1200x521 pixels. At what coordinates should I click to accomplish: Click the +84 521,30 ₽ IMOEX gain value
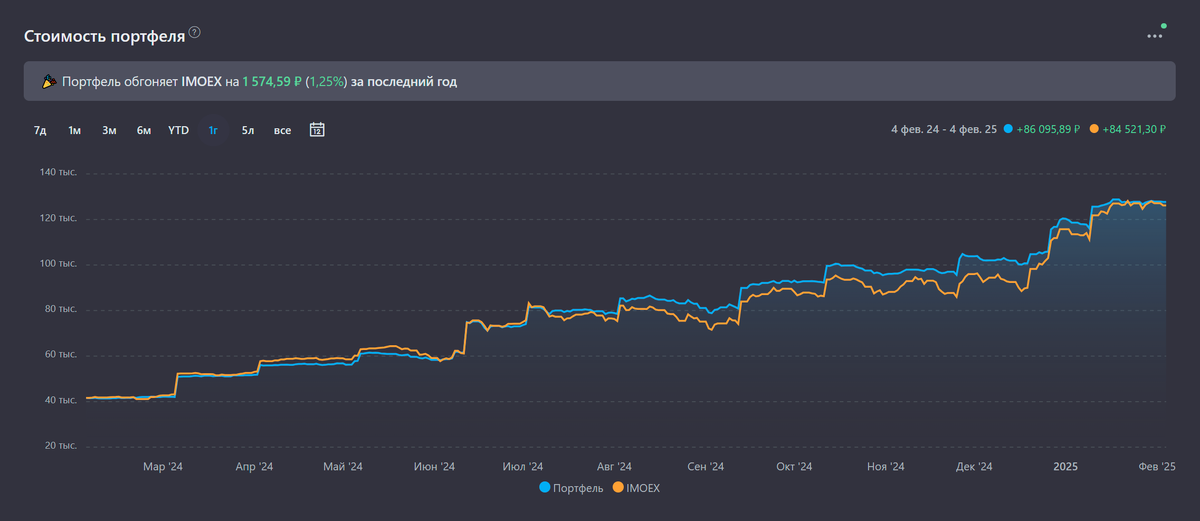tap(1134, 130)
